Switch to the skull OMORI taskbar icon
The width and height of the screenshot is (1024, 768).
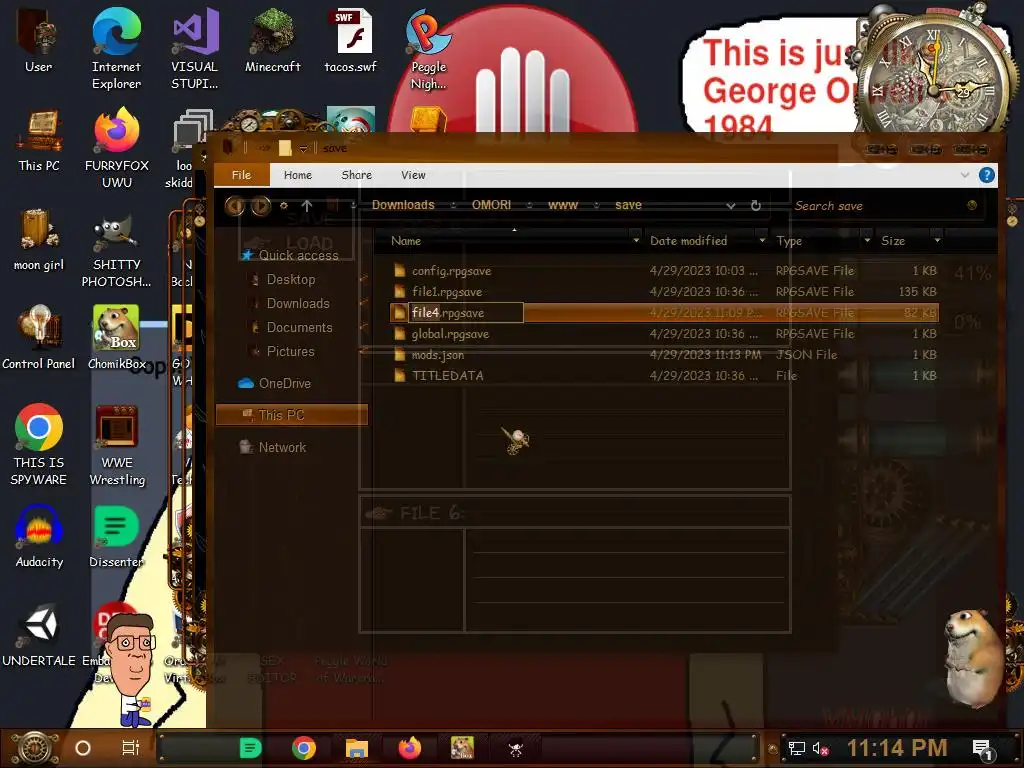pyautogui.click(x=516, y=749)
